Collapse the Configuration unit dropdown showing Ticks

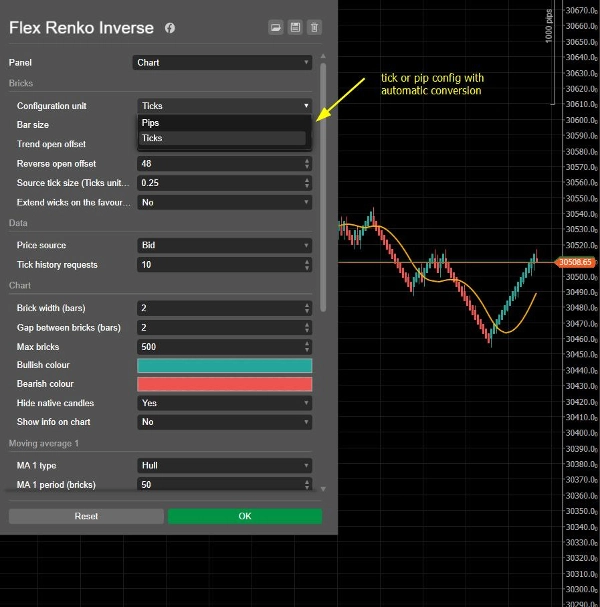coord(225,106)
